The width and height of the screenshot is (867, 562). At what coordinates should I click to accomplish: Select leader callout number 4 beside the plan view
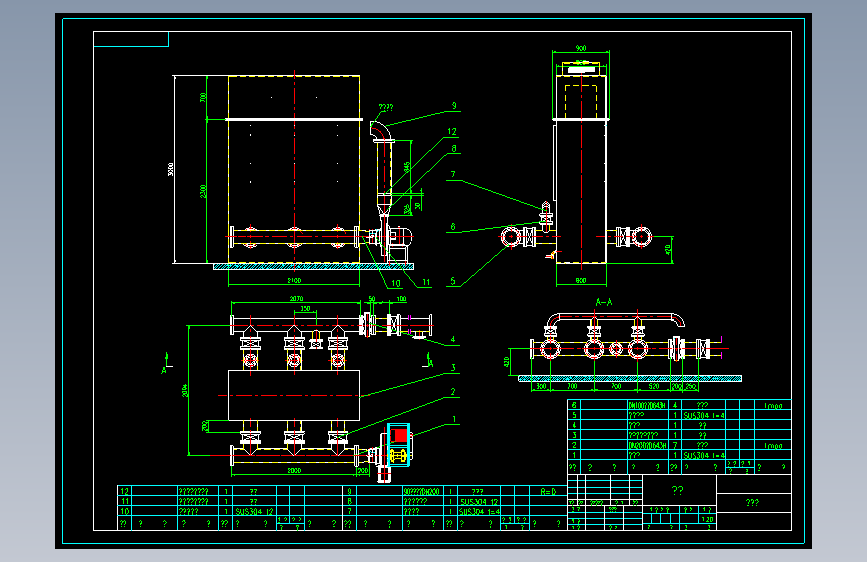(x=453, y=340)
